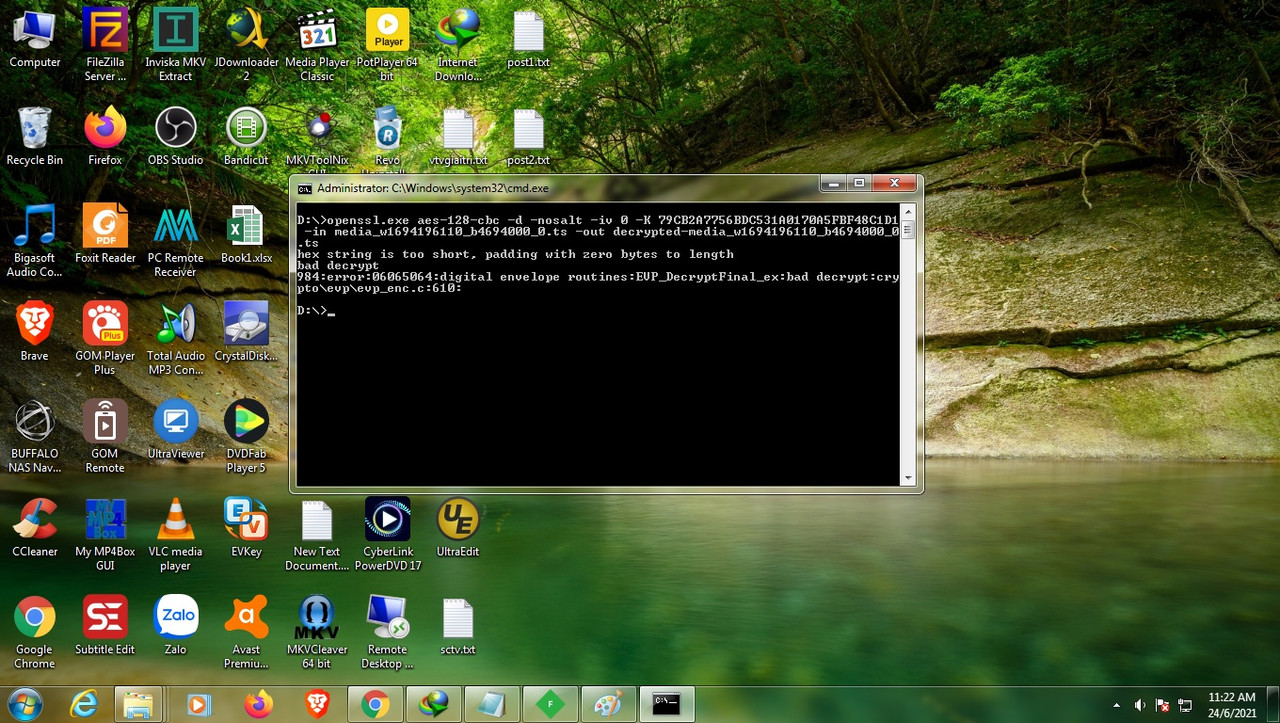Select Total Audio MP3 Converter icon
Screen dimensions: 1280x723
pos(175,339)
